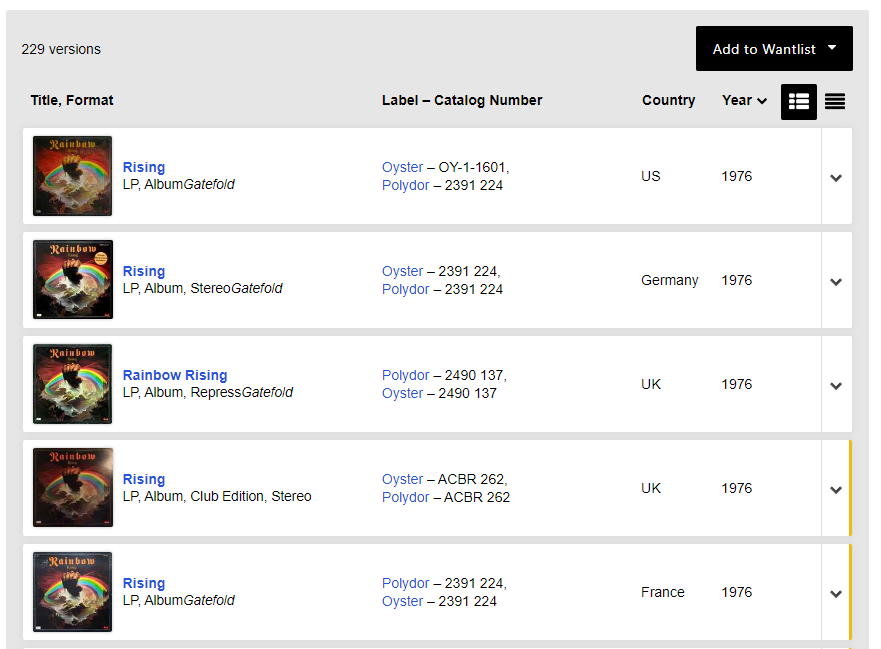Click the Germany version cover thumbnail
The height and width of the screenshot is (649, 881).
point(72,280)
